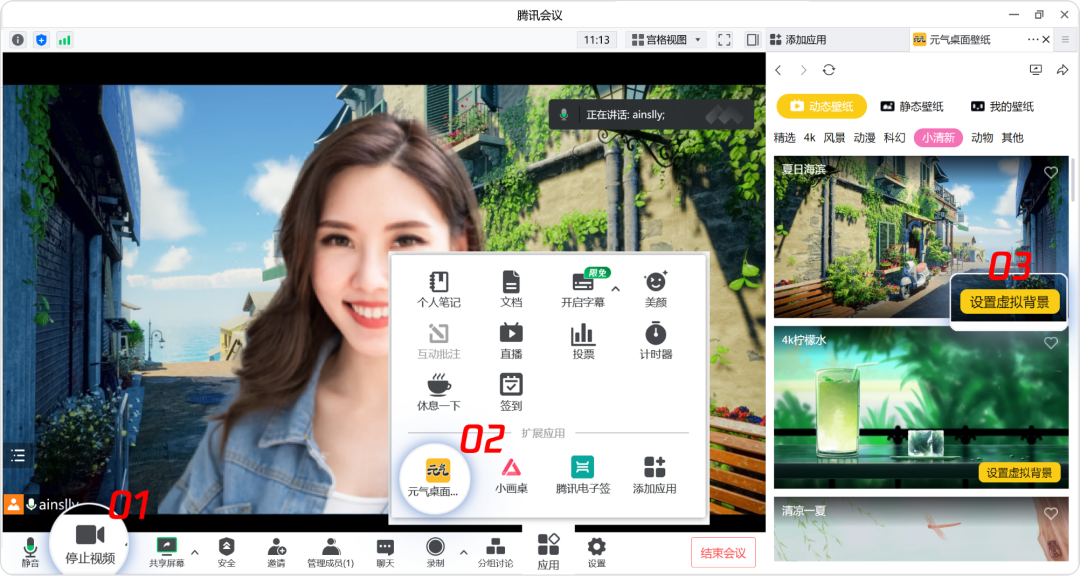Open the meeting info icon
This screenshot has height=576, width=1080.
point(18,40)
